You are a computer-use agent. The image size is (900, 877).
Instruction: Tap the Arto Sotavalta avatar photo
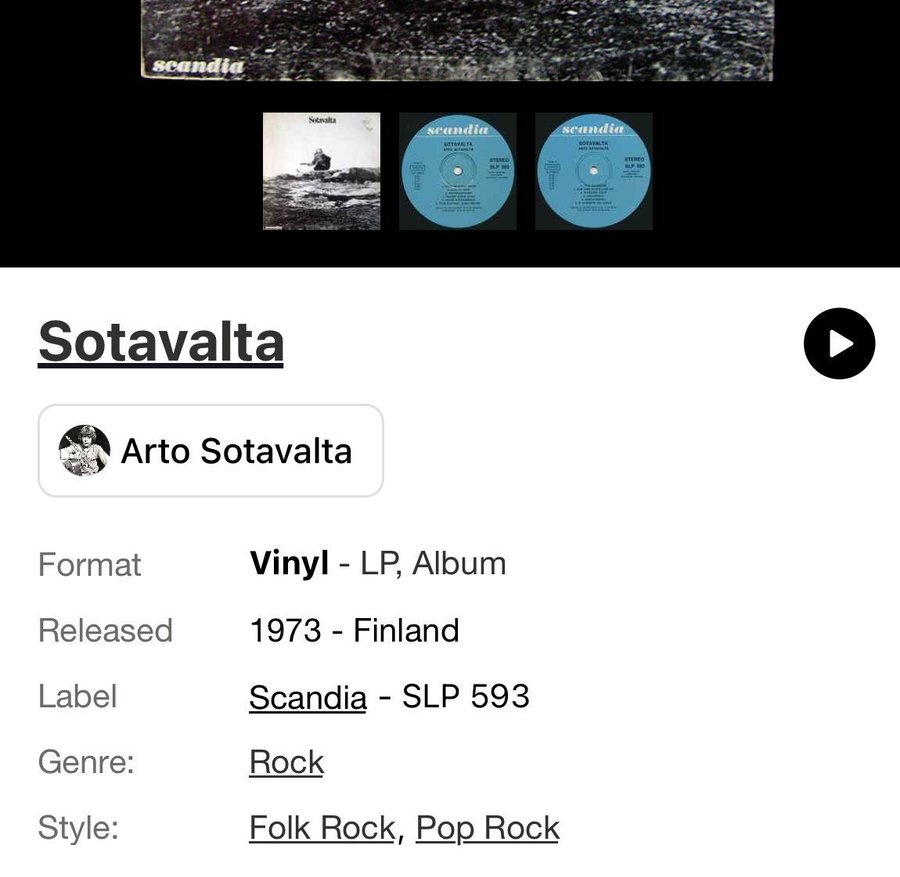(85, 451)
